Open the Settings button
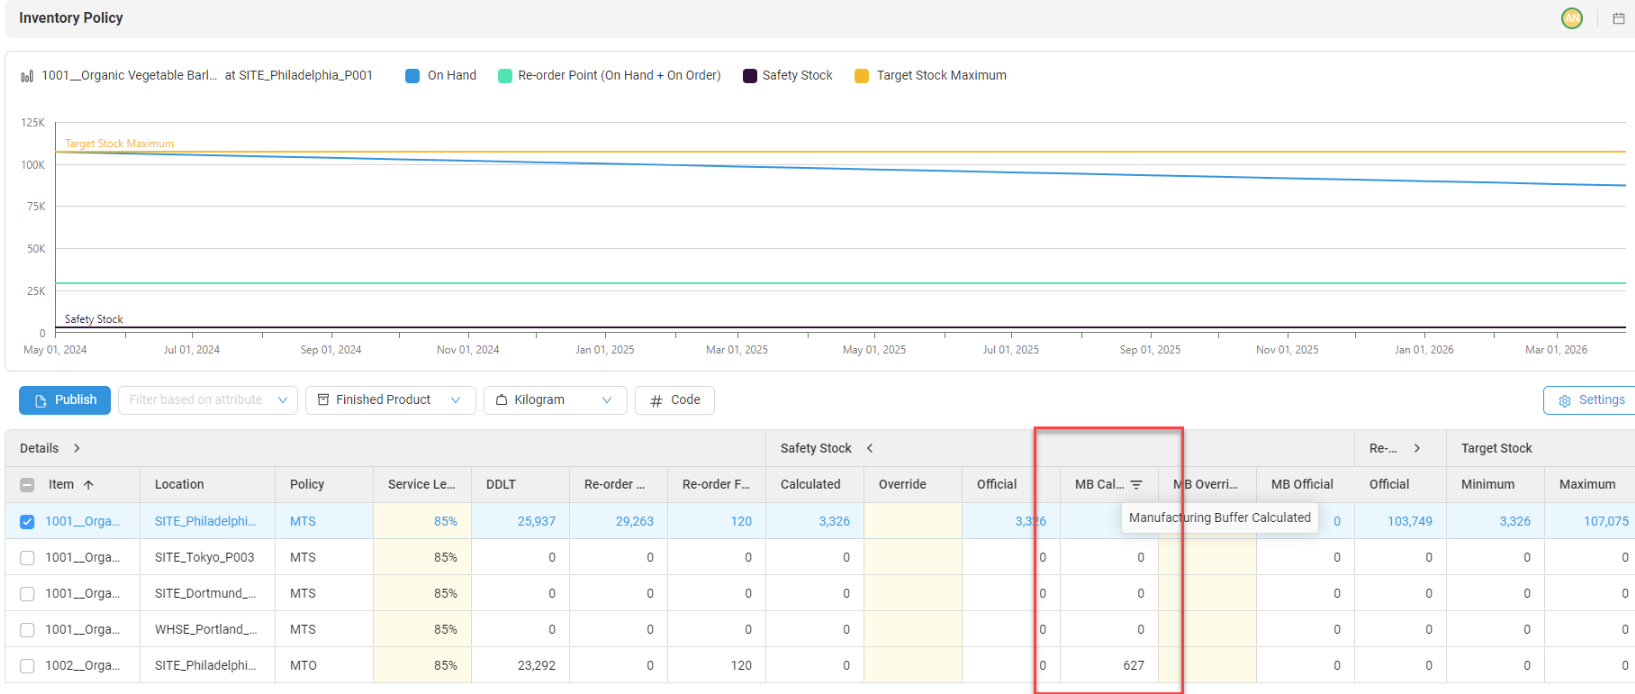The width and height of the screenshot is (1635, 694). point(1590,400)
